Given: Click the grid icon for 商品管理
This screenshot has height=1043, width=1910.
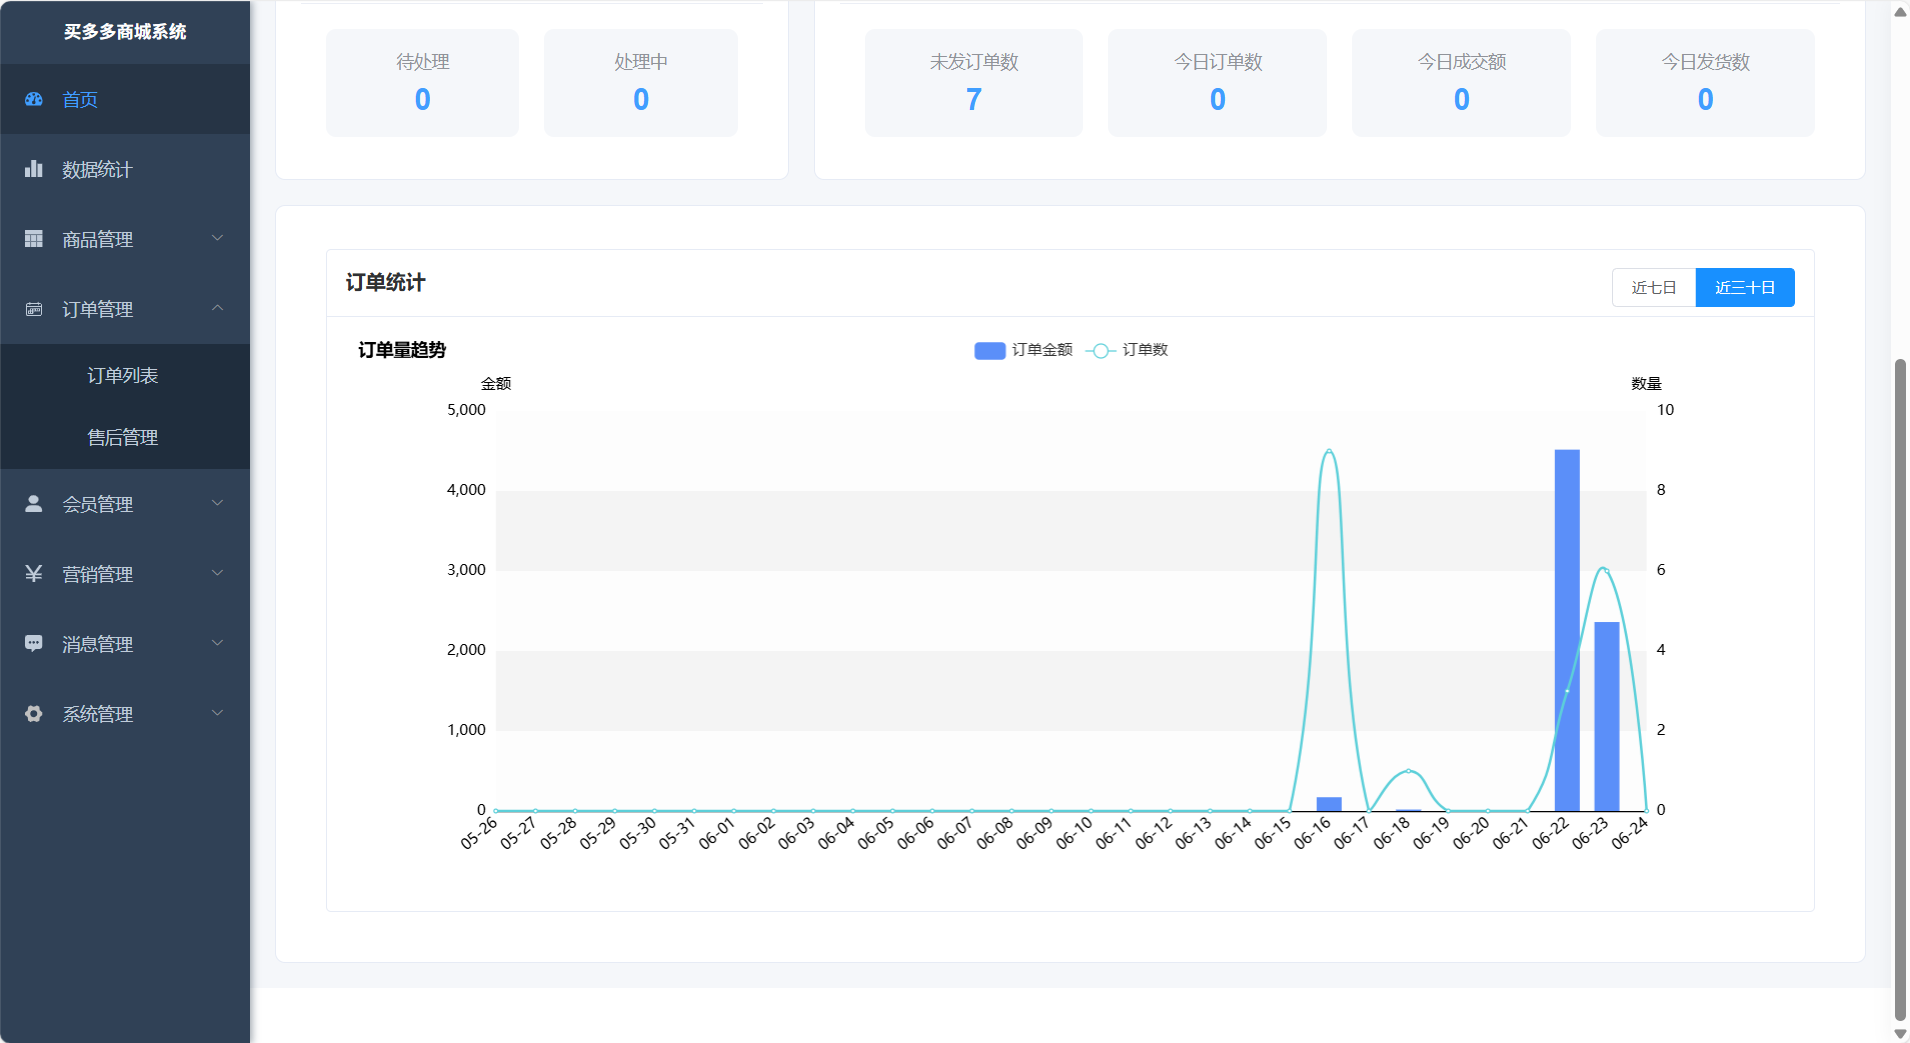Looking at the screenshot, I should (x=34, y=239).
